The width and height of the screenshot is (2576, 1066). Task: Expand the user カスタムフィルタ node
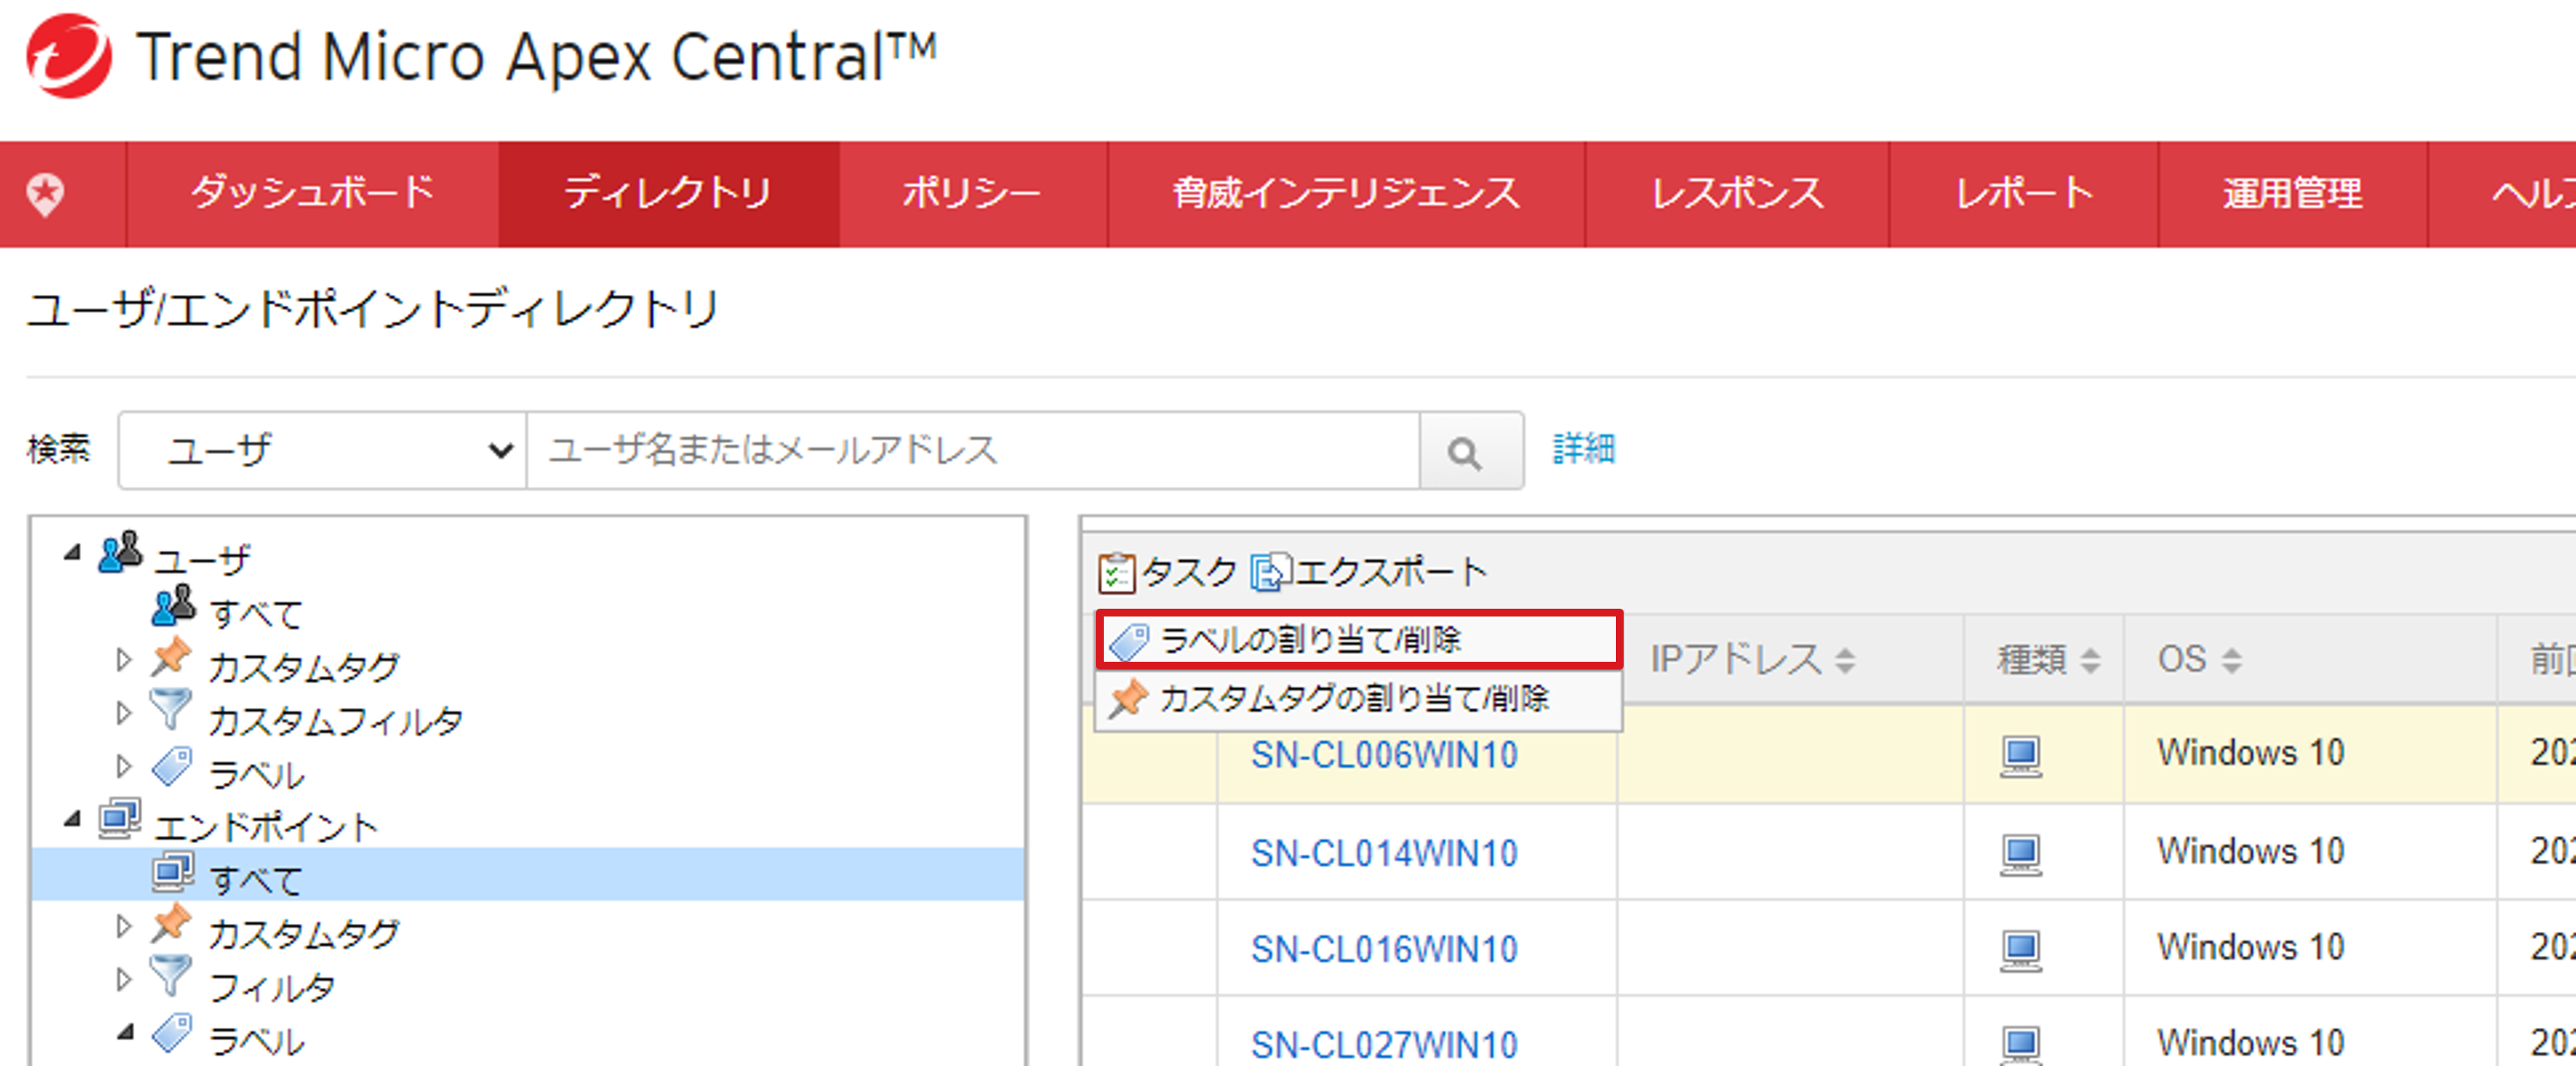pyautogui.click(x=123, y=714)
